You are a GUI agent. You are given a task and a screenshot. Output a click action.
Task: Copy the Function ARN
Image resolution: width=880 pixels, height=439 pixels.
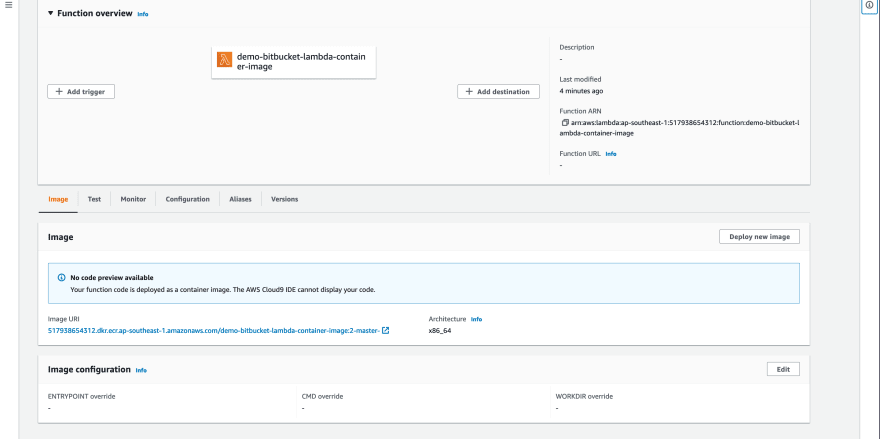(x=565, y=122)
